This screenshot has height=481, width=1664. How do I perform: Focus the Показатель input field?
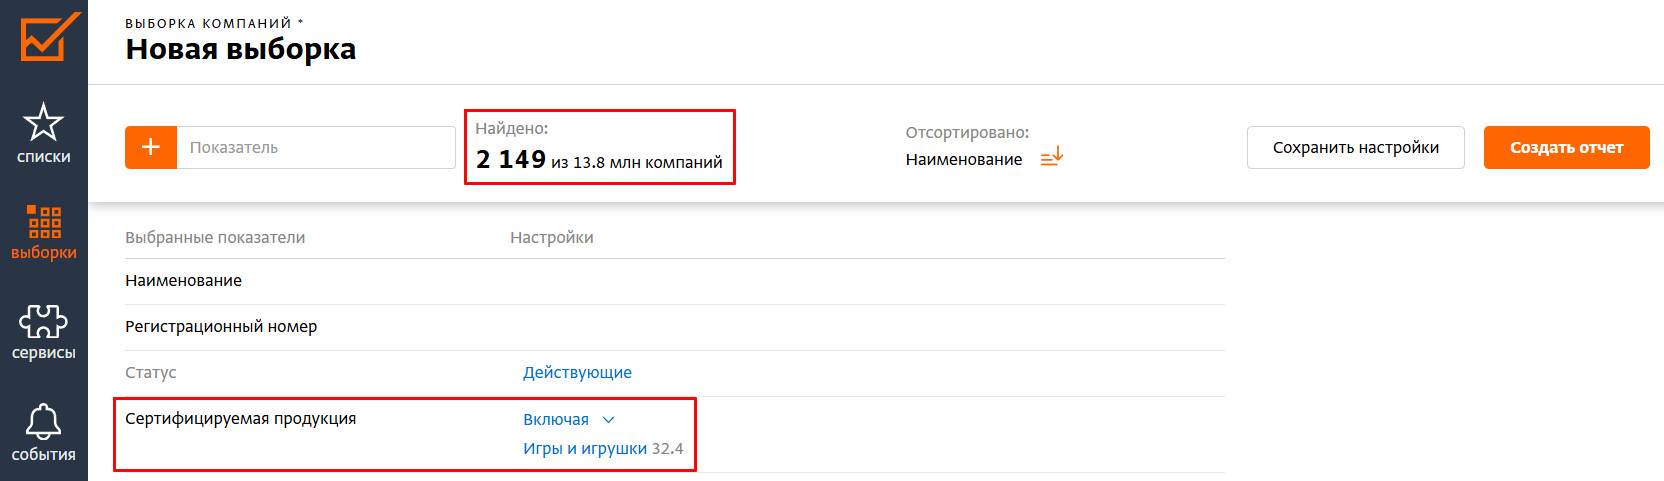[315, 148]
